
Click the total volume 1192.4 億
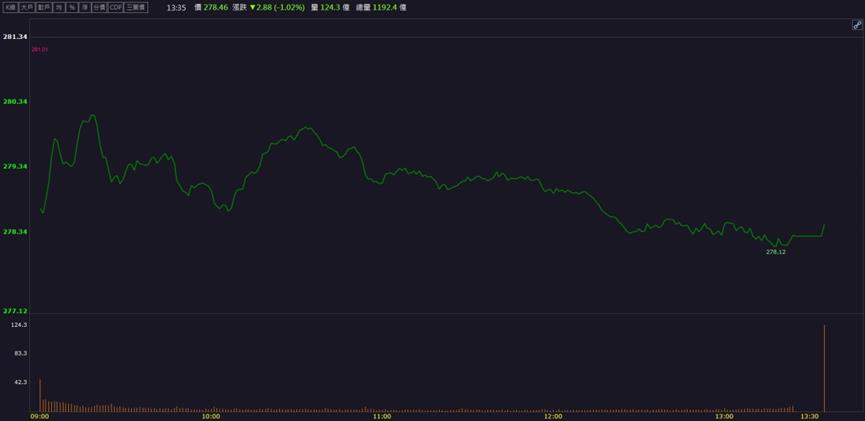click(x=387, y=8)
